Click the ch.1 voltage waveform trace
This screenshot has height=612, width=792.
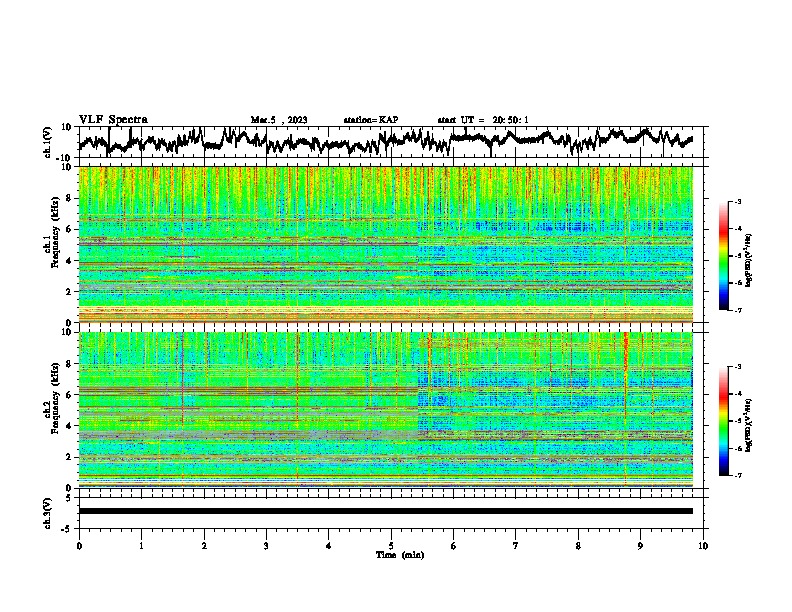coord(385,141)
